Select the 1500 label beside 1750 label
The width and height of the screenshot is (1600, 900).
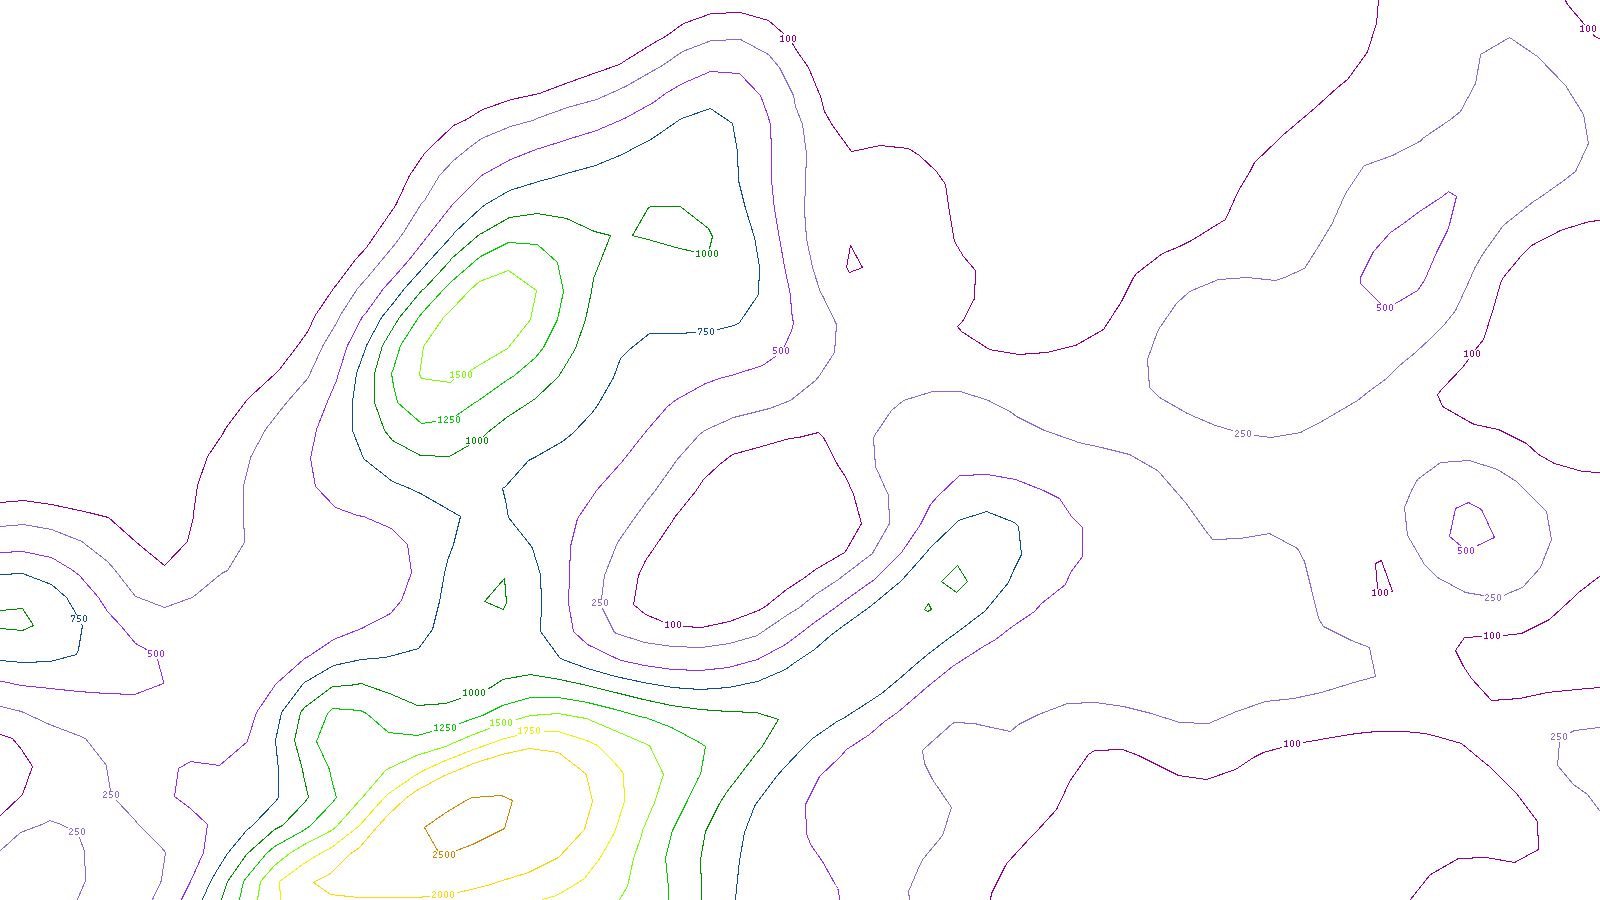pyautogui.click(x=501, y=723)
